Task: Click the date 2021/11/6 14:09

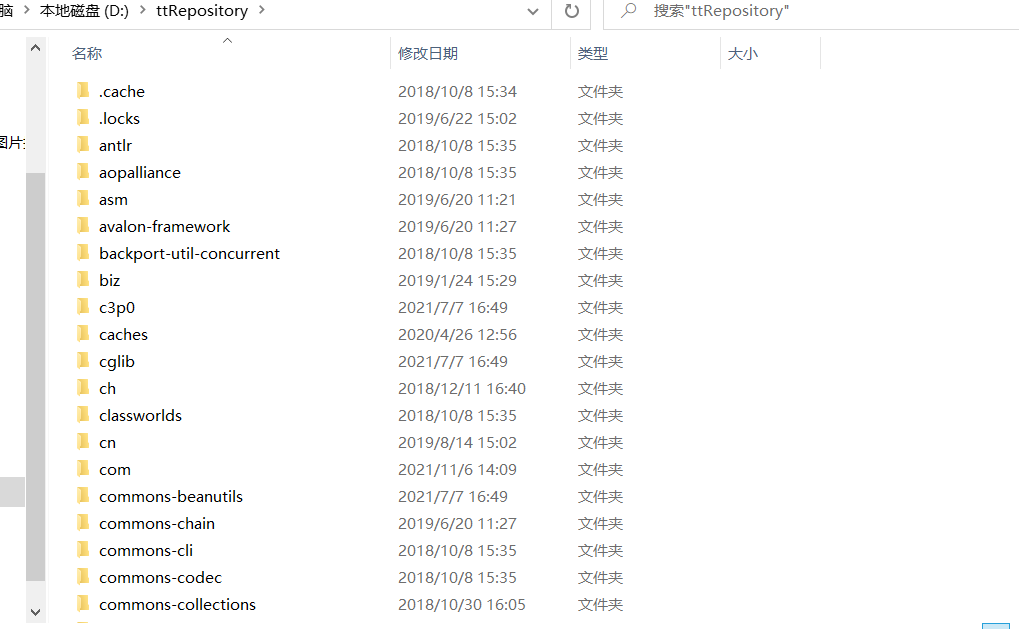Action: [x=457, y=469]
